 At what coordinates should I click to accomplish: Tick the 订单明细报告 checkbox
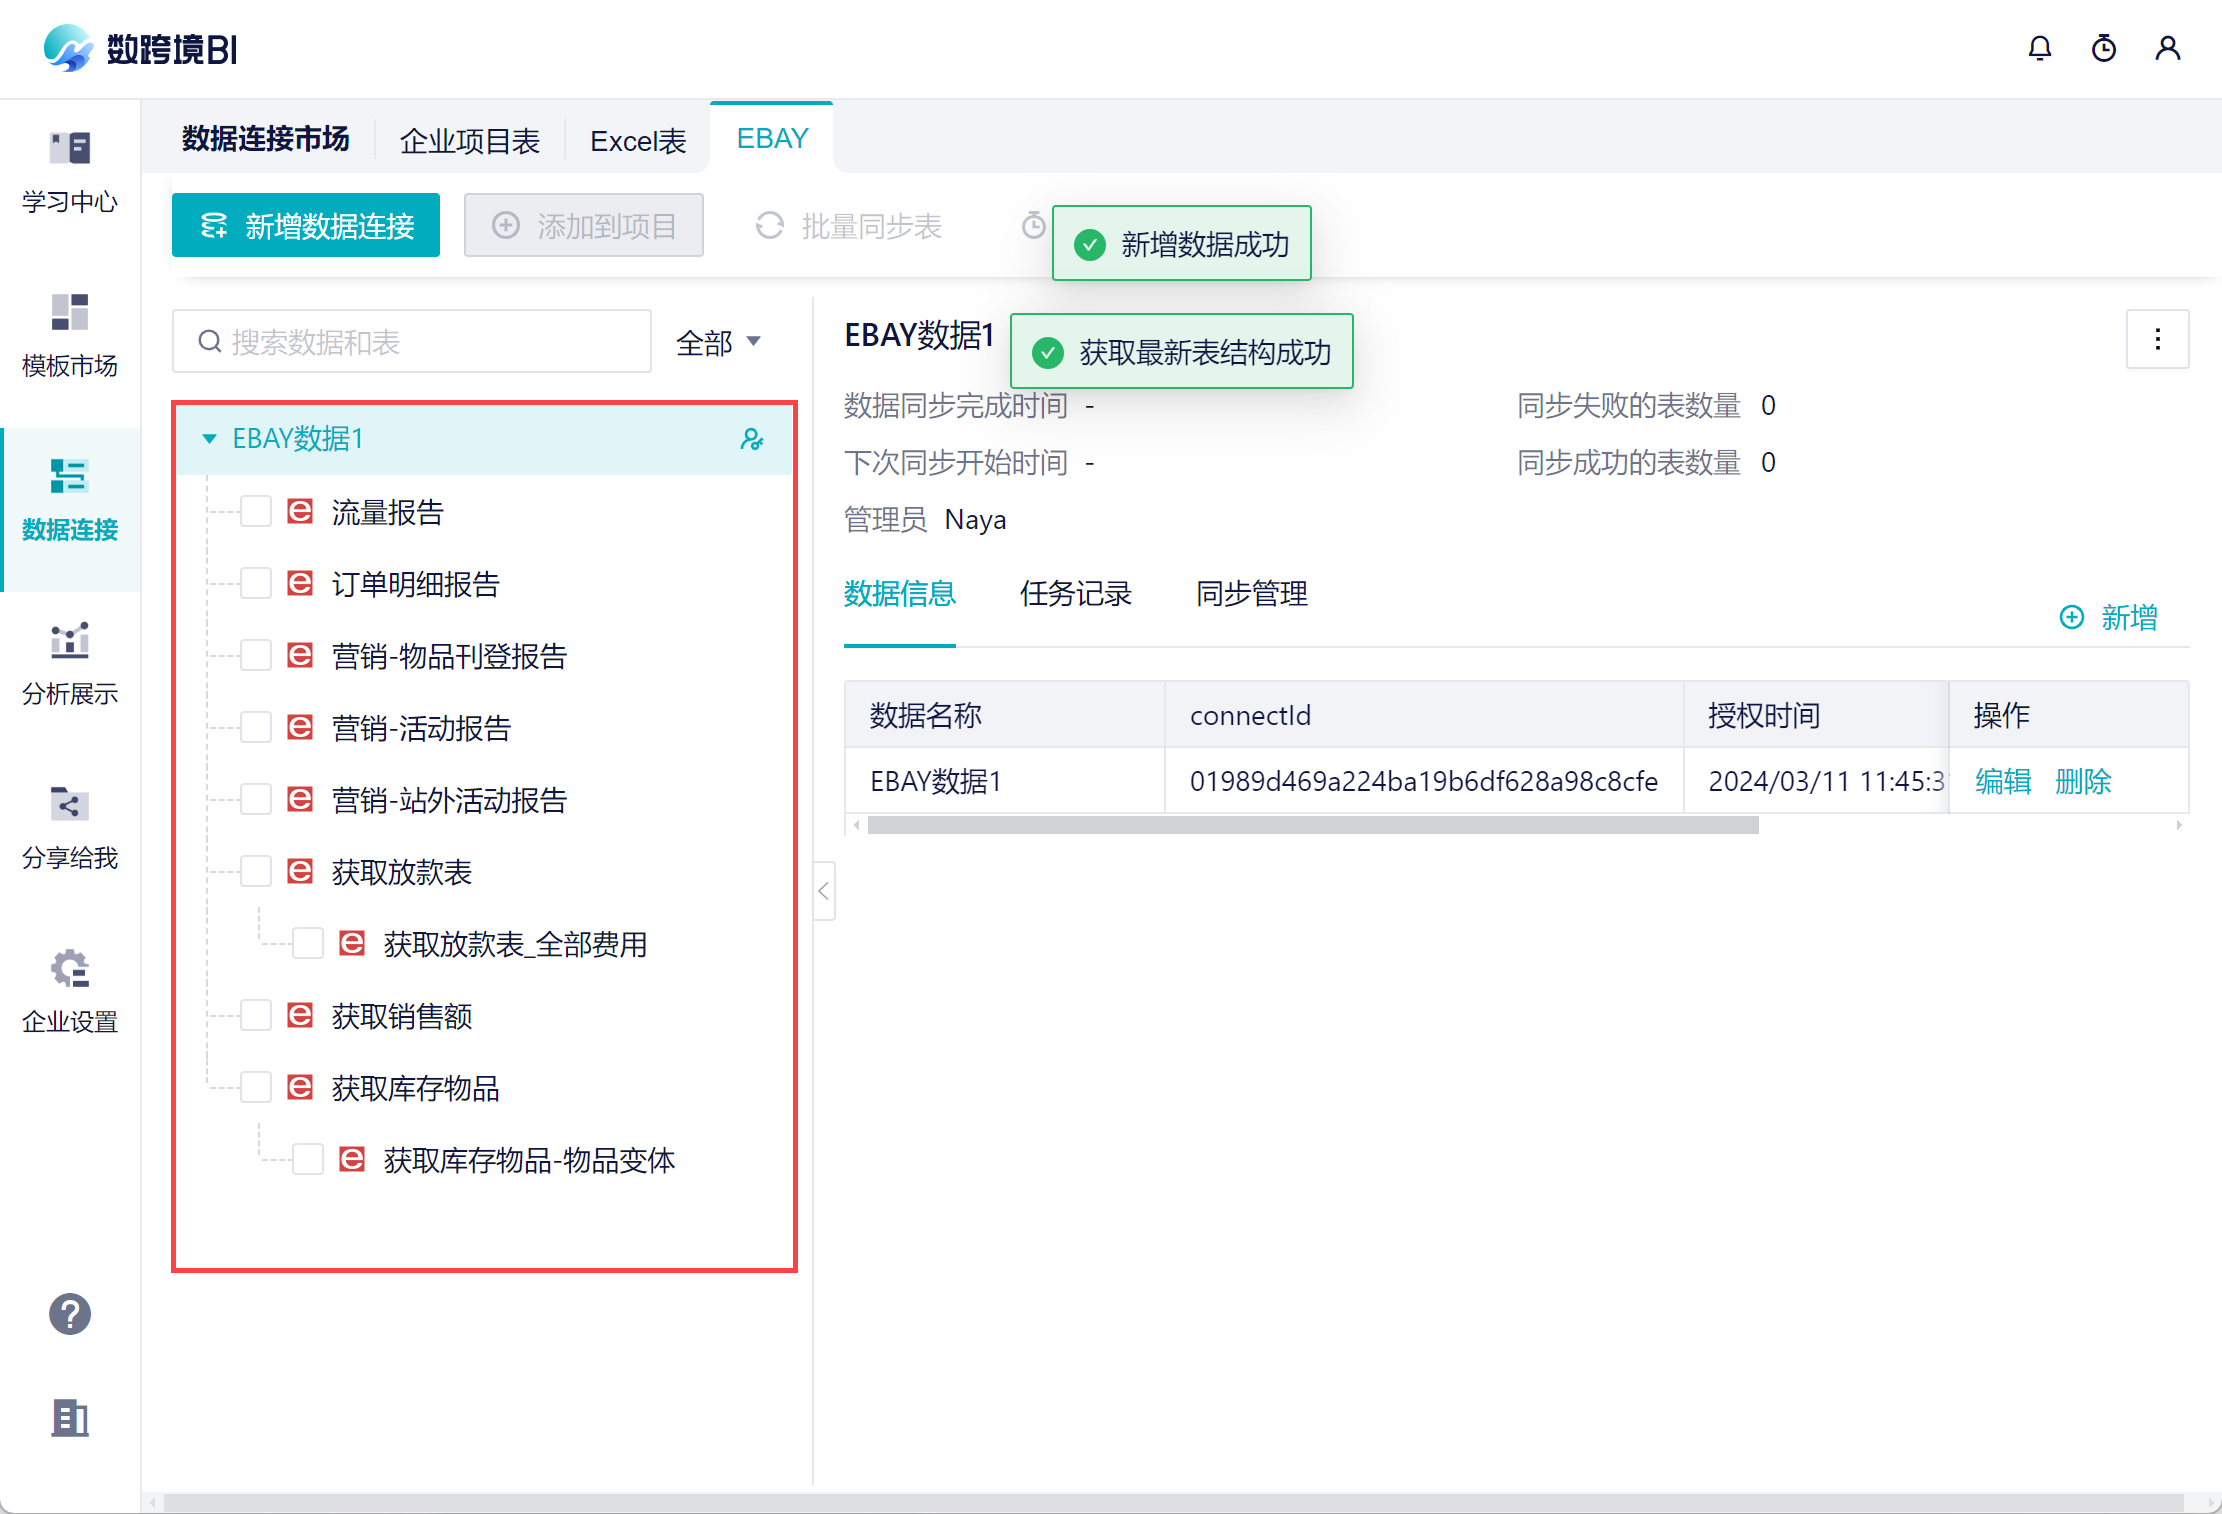[x=256, y=584]
